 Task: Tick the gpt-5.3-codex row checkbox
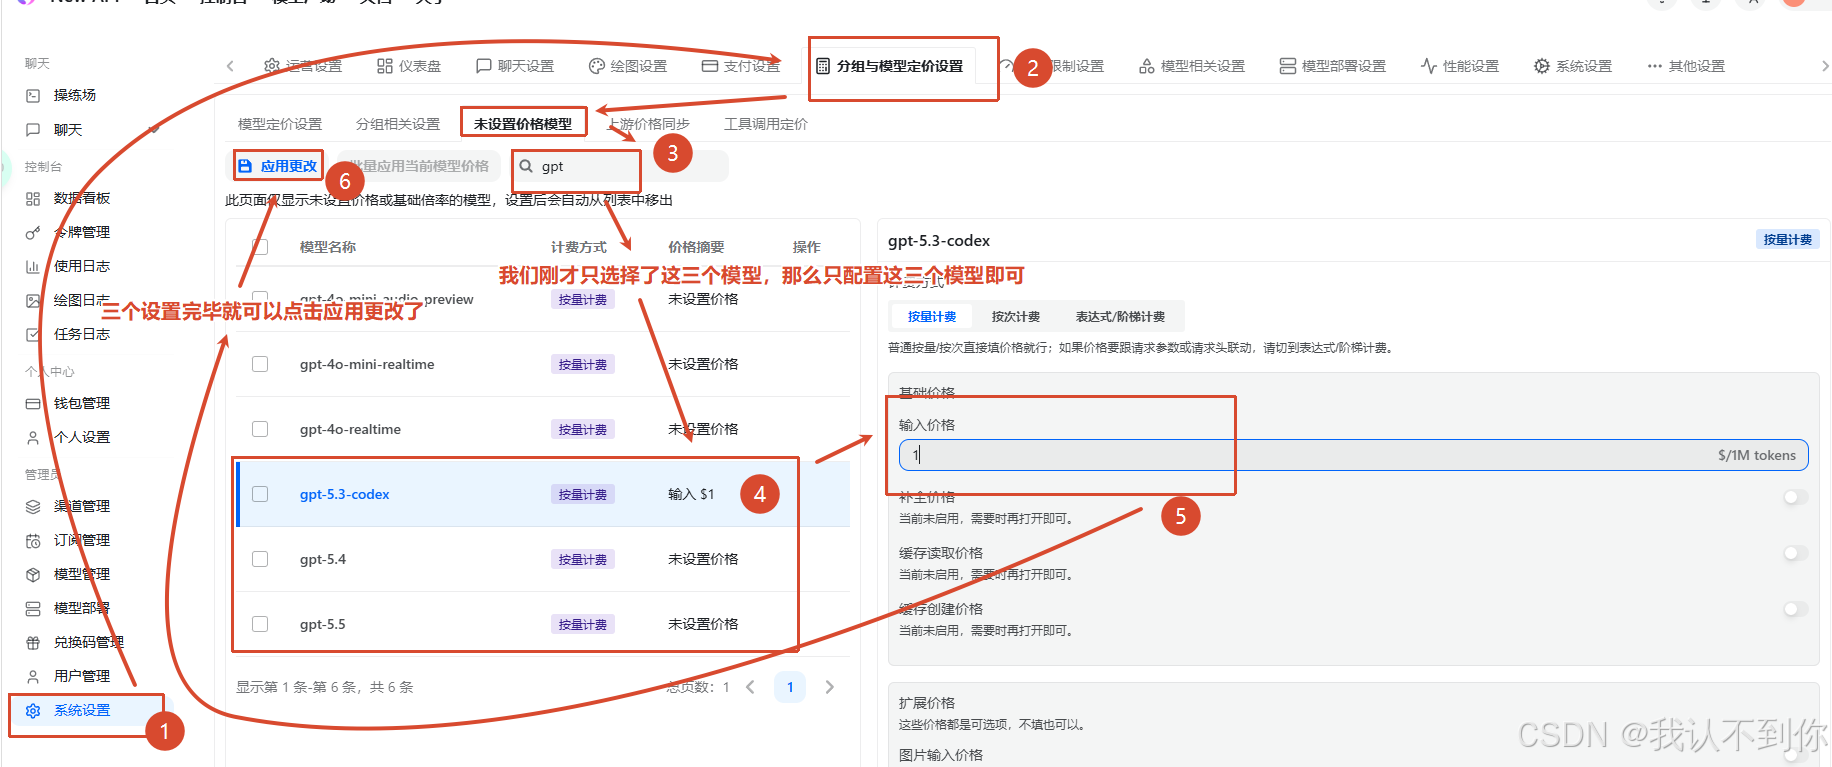260,494
